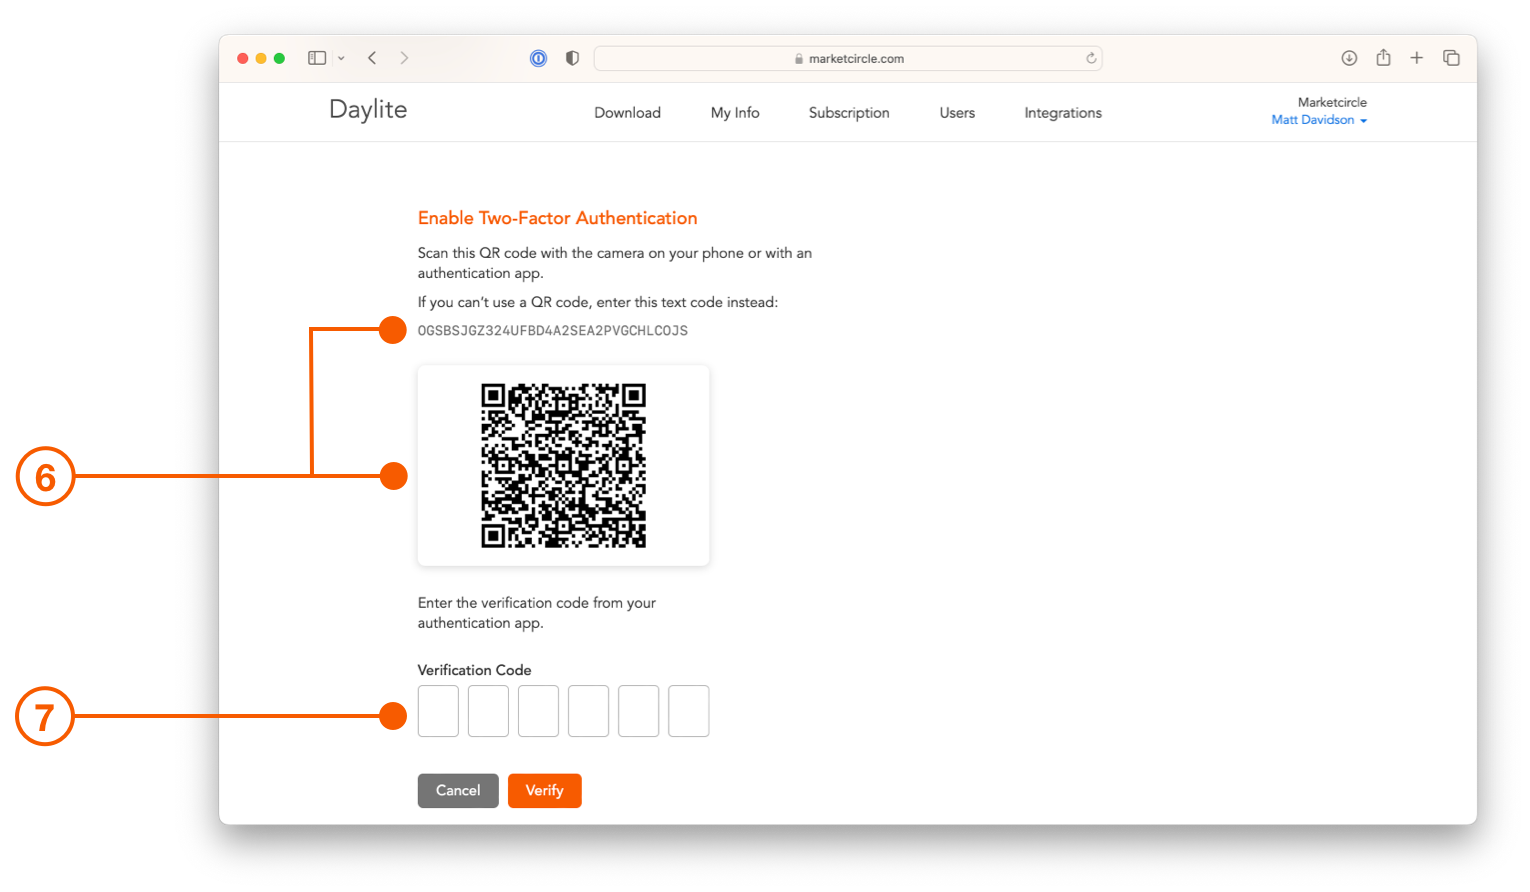The width and height of the screenshot is (1530, 892).
Task: Open the Users page
Action: (x=957, y=113)
